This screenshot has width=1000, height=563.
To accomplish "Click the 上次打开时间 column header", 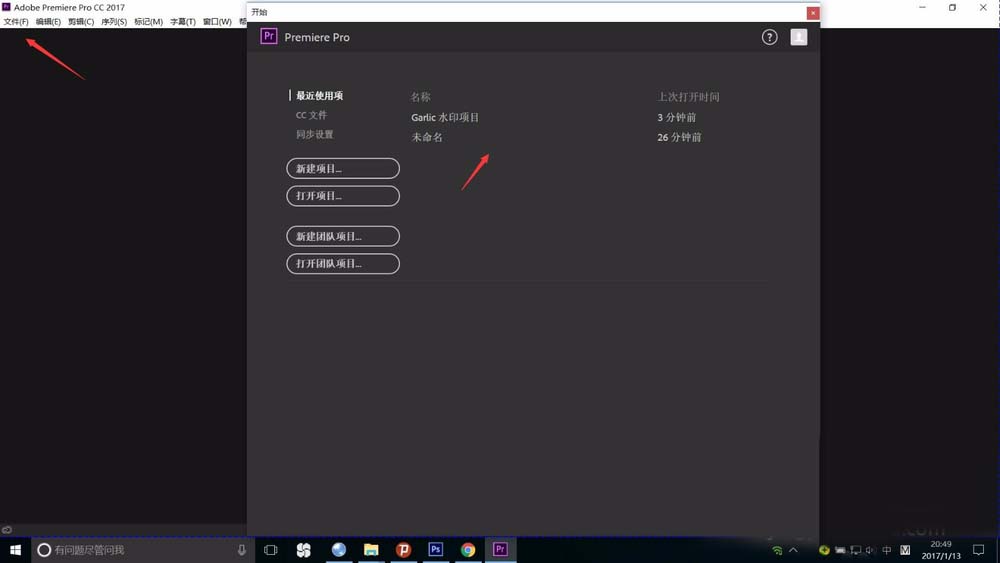I will click(x=689, y=97).
